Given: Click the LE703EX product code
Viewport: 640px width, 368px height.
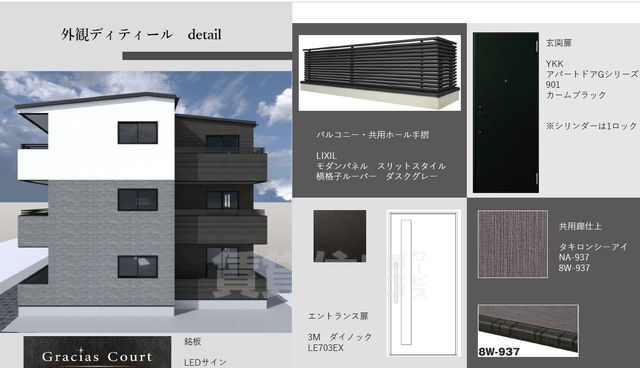Looking at the screenshot, I should tap(326, 348).
